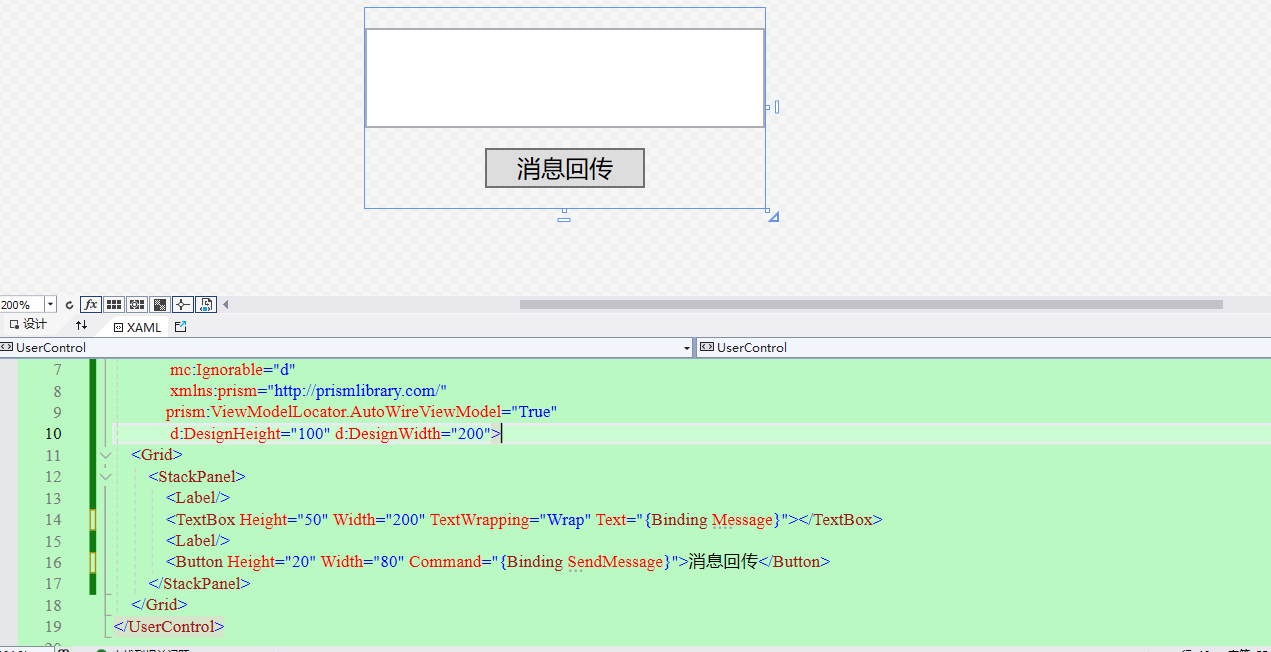Click the </Grid> closing tag
This screenshot has height=652, width=1271.
[159, 605]
